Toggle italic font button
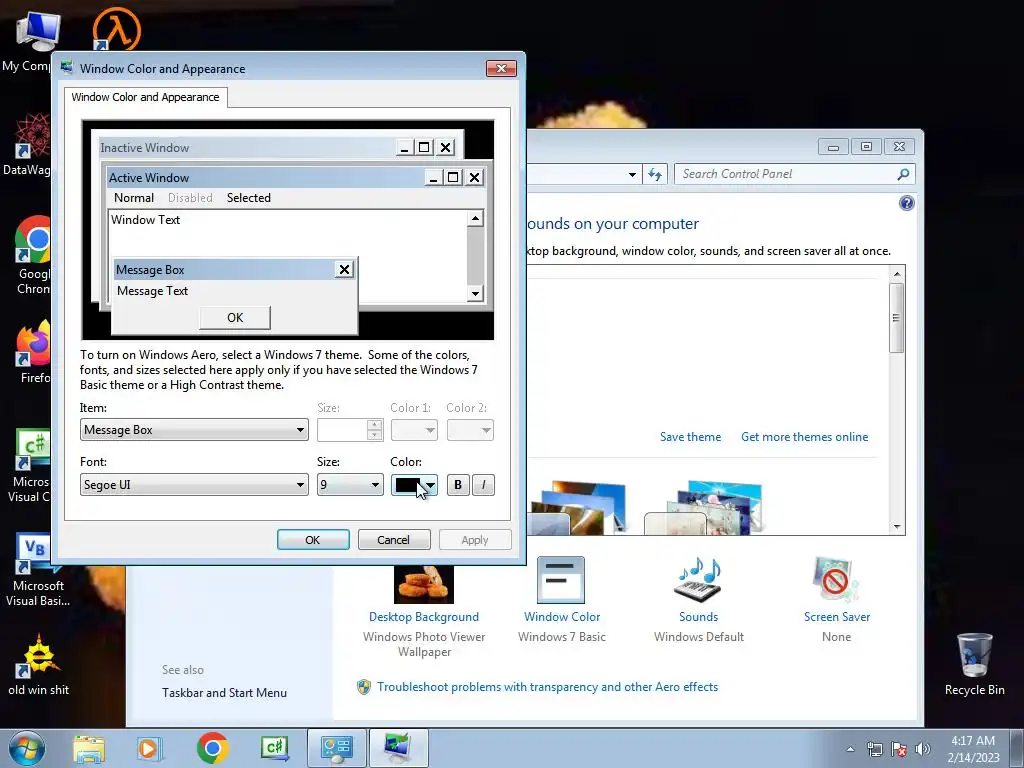The height and width of the screenshot is (768, 1024). click(x=483, y=485)
